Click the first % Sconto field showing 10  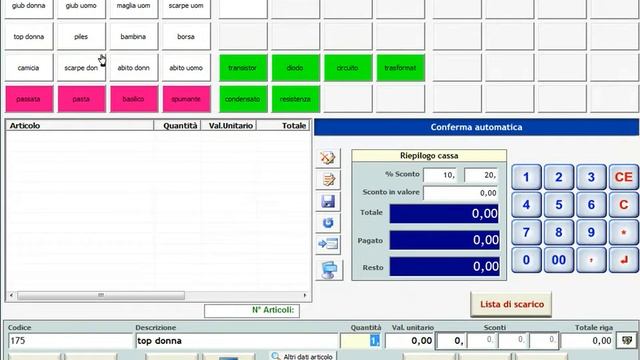440,175
